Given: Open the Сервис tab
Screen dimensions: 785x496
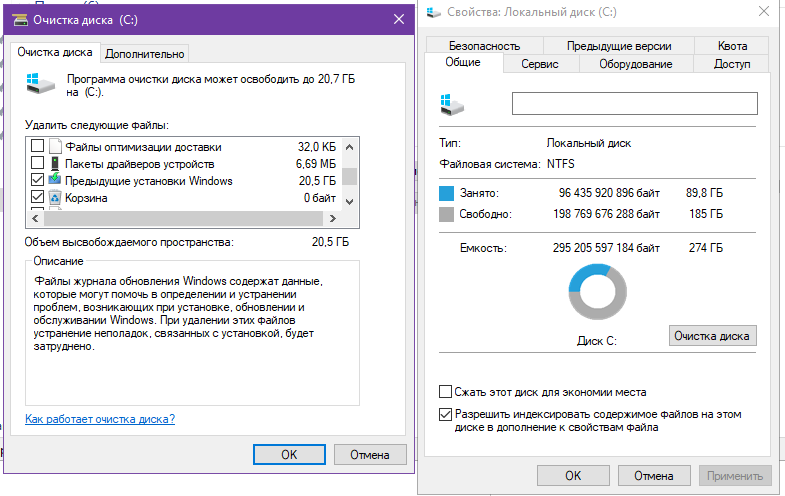Looking at the screenshot, I should coord(540,64).
